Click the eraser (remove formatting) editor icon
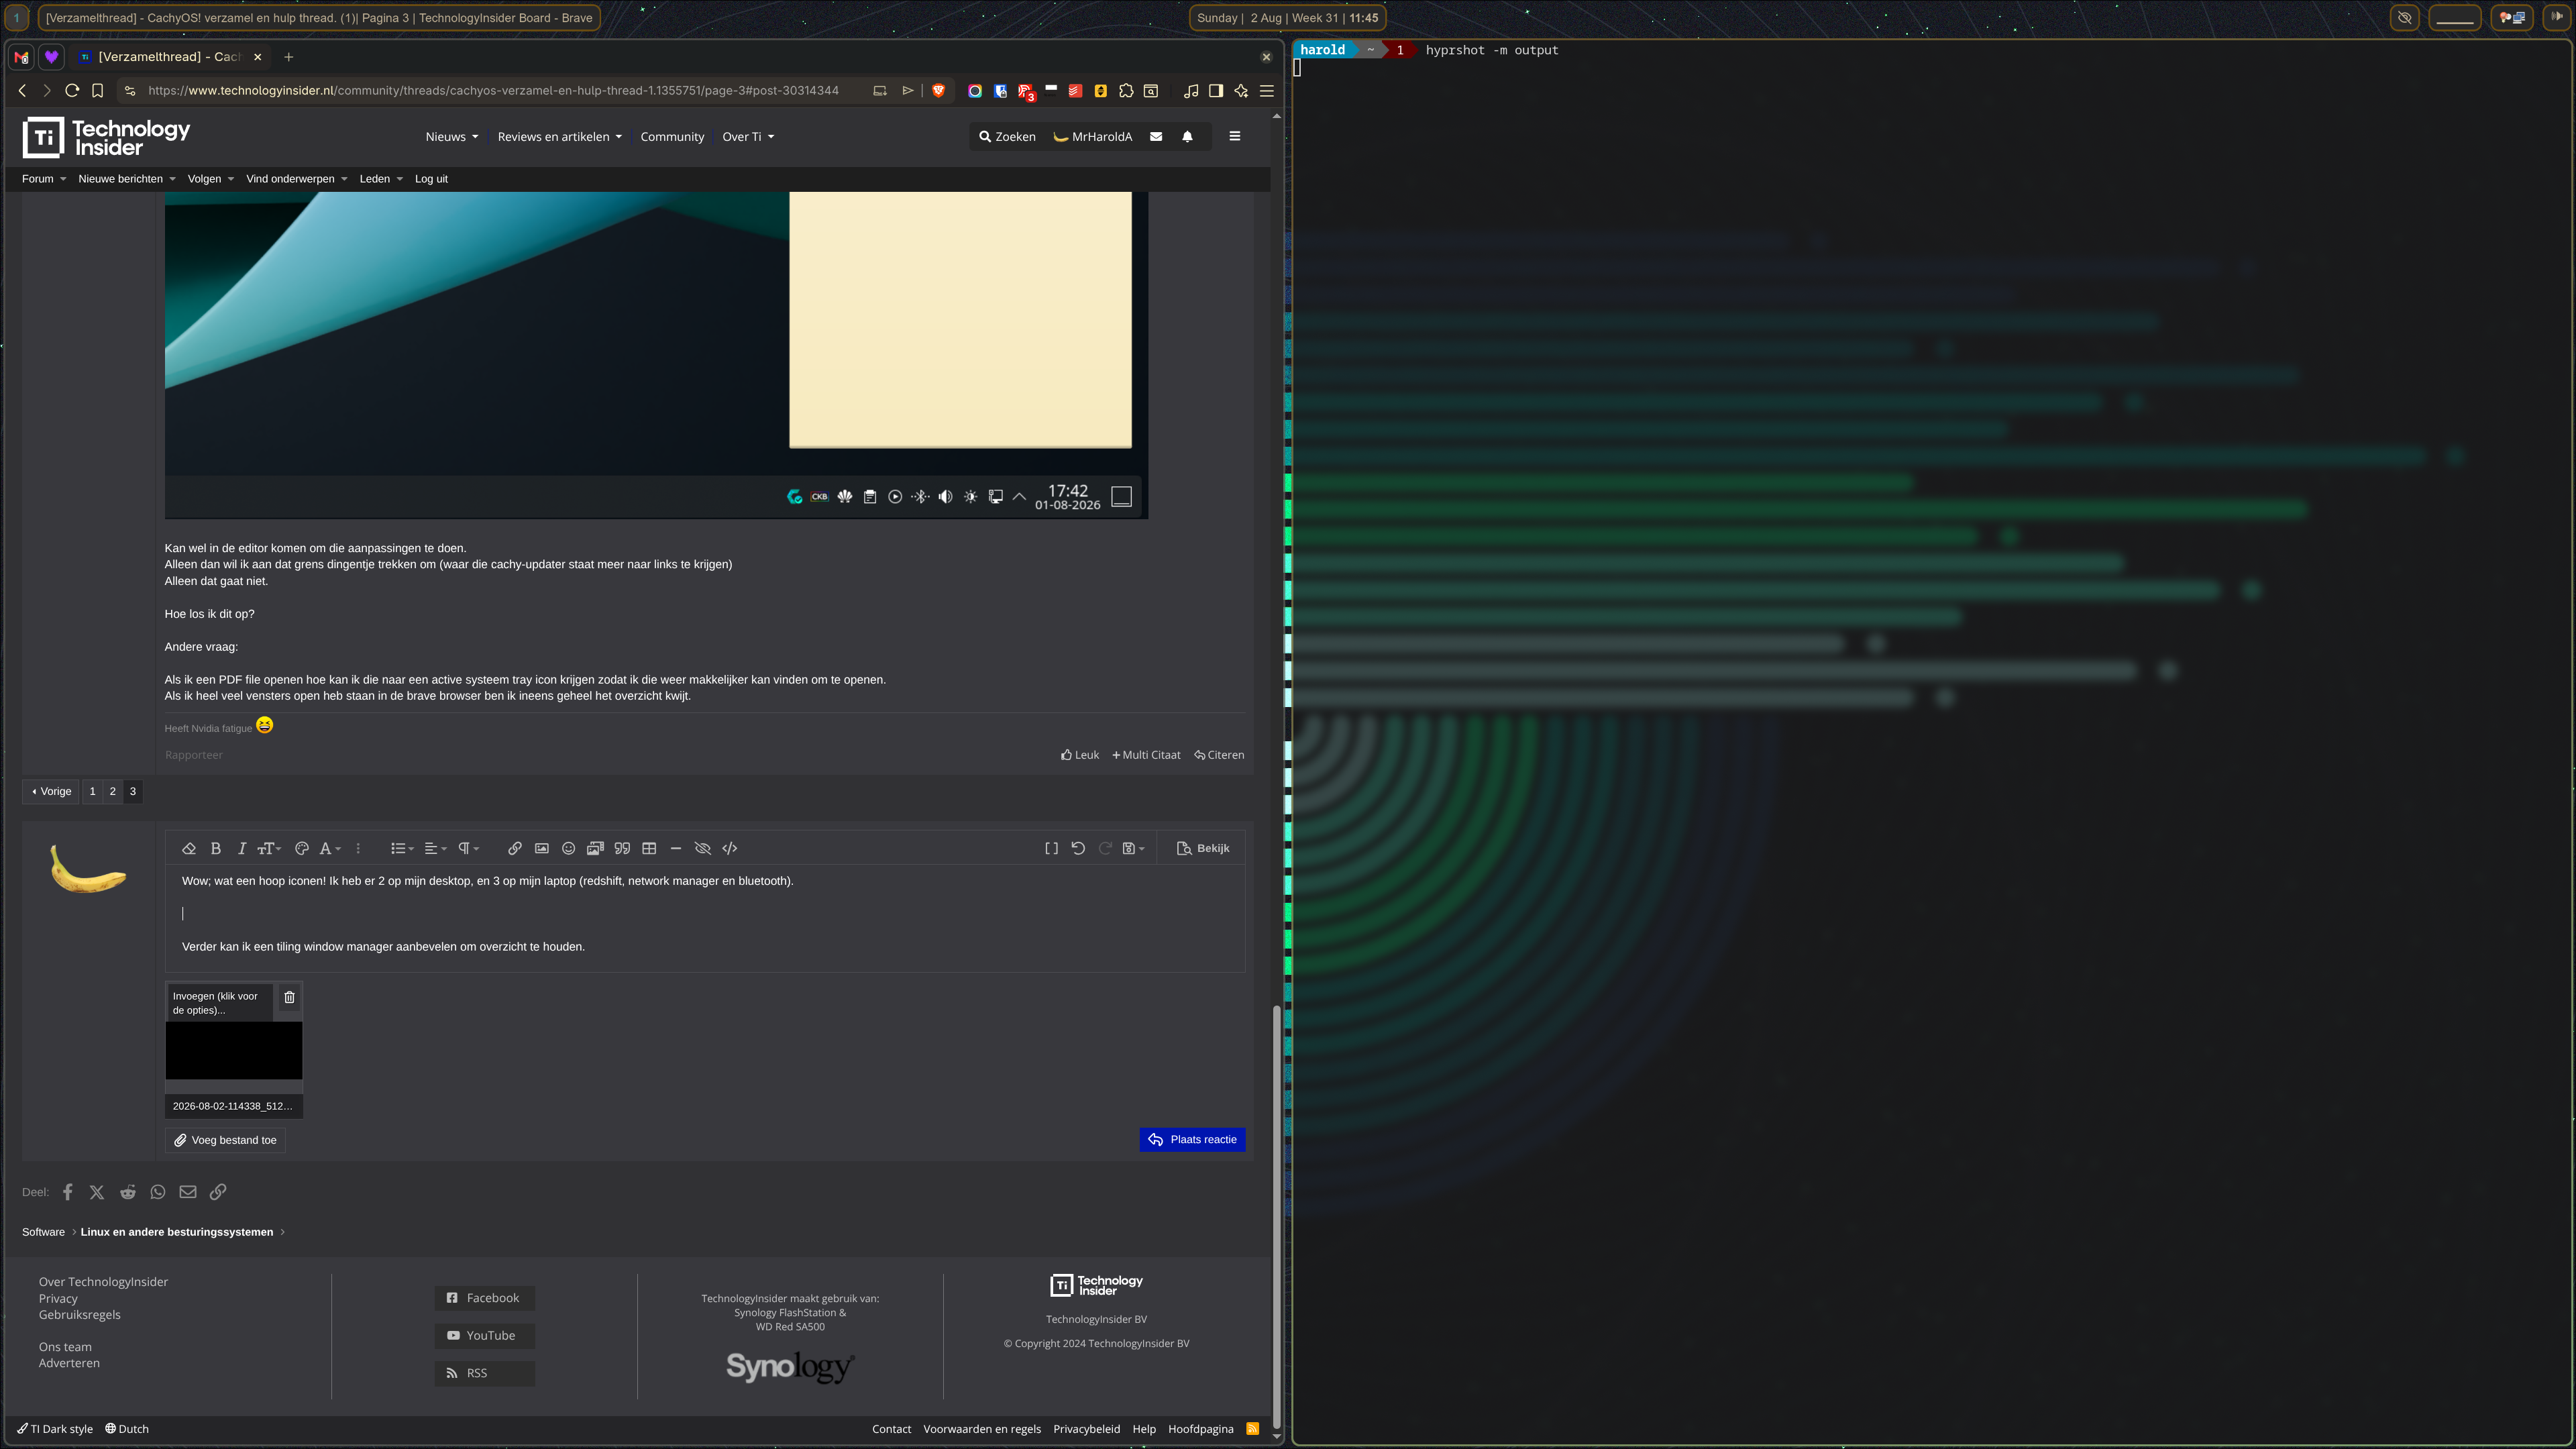 (x=188, y=849)
